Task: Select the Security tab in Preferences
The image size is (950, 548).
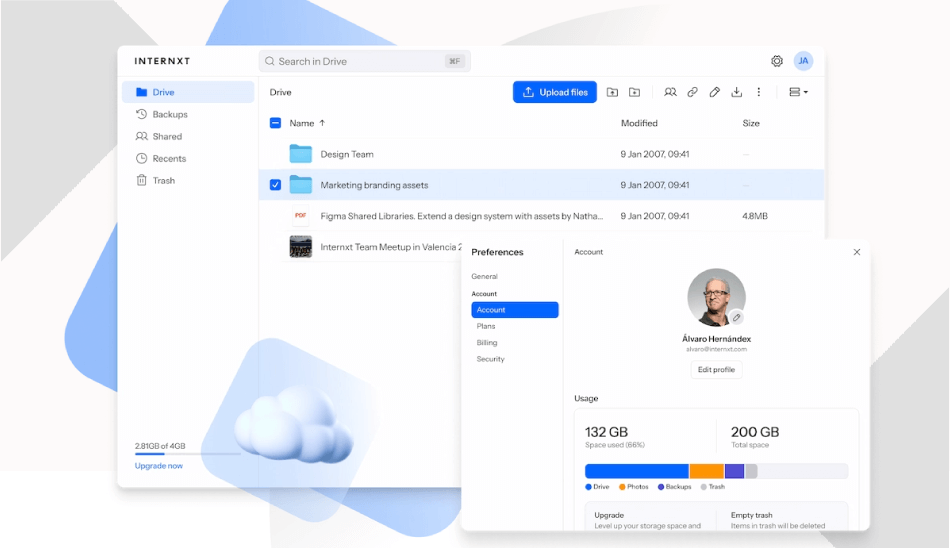Action: pyautogui.click(x=490, y=359)
